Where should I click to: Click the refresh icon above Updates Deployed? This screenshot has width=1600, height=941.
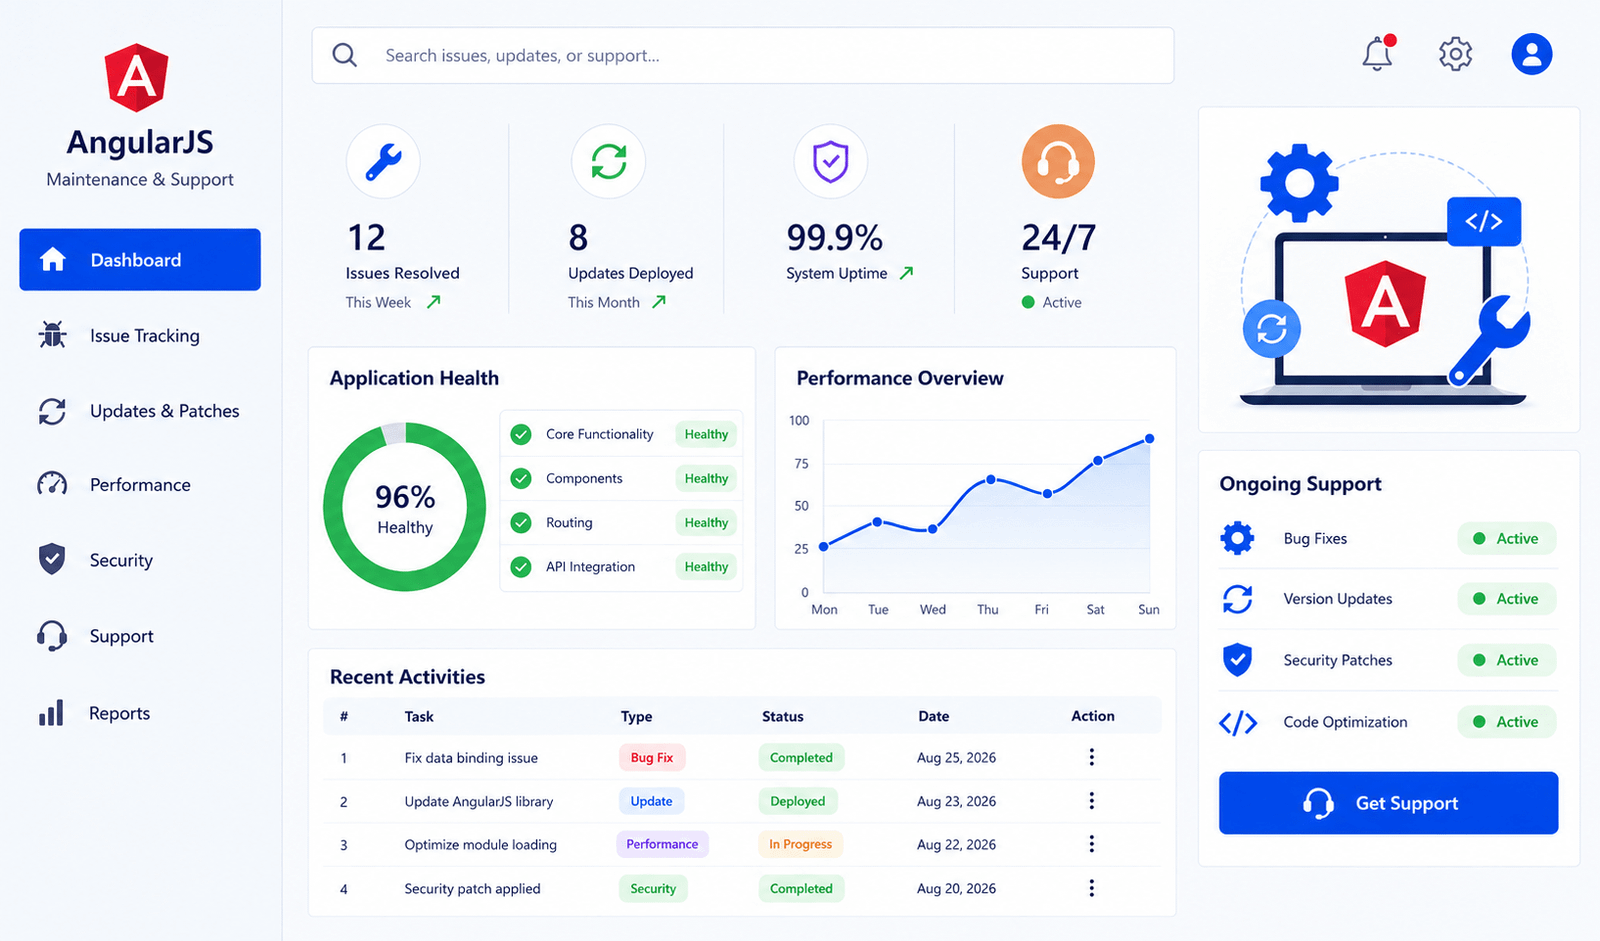pyautogui.click(x=608, y=161)
